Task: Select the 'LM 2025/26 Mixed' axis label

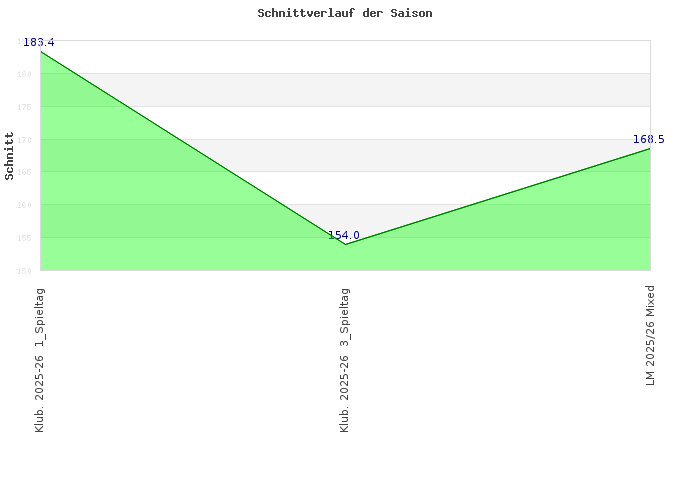Action: coord(650,335)
